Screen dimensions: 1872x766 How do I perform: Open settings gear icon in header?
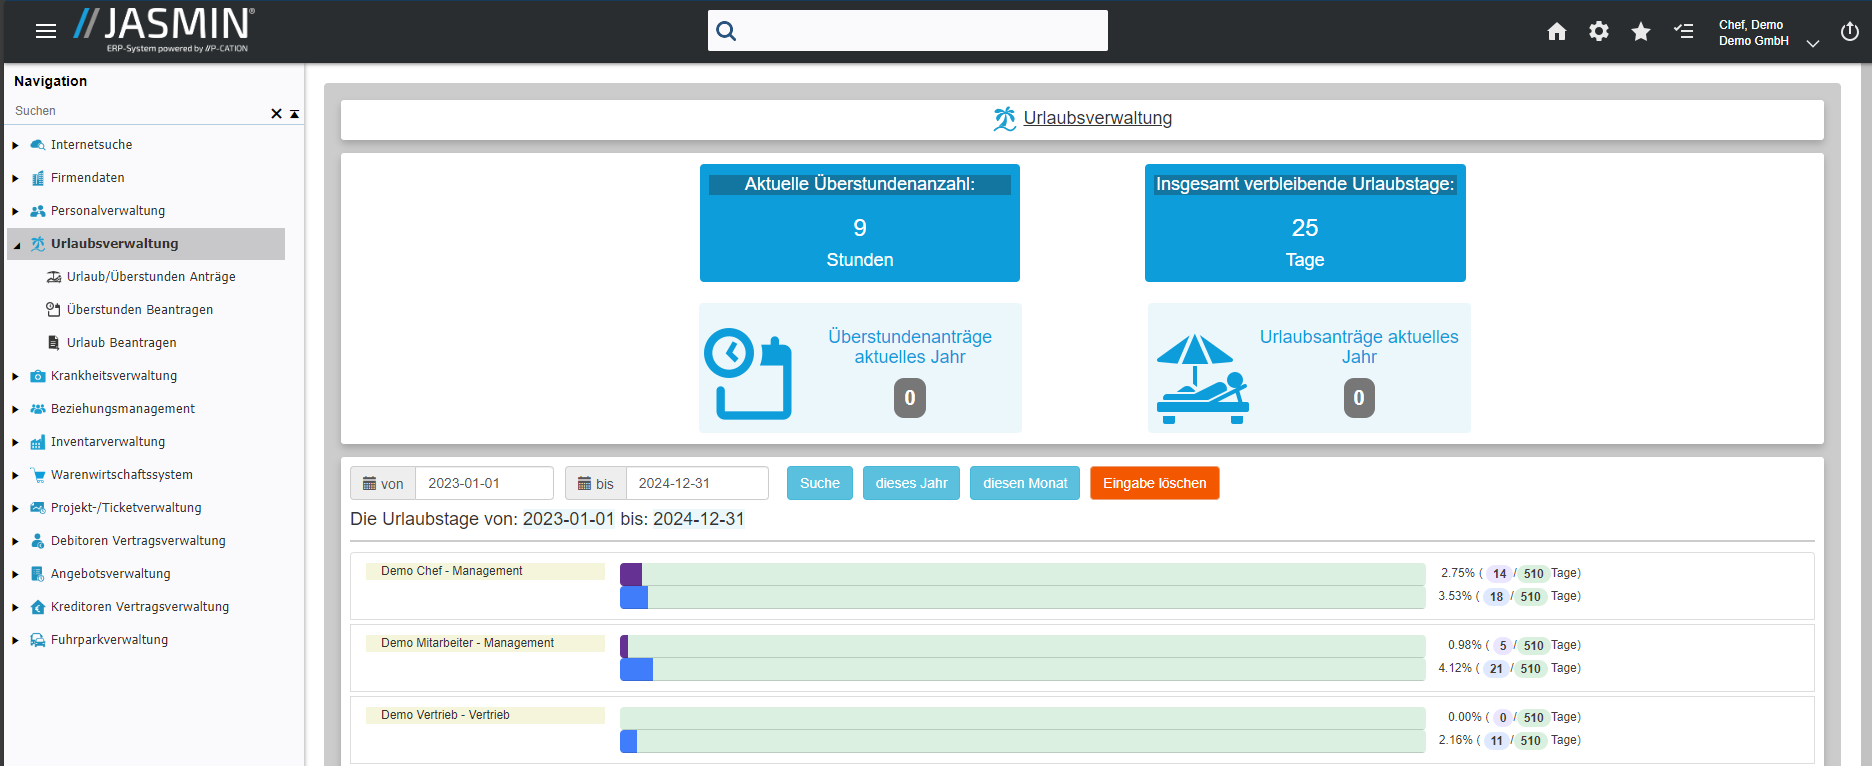(1598, 32)
